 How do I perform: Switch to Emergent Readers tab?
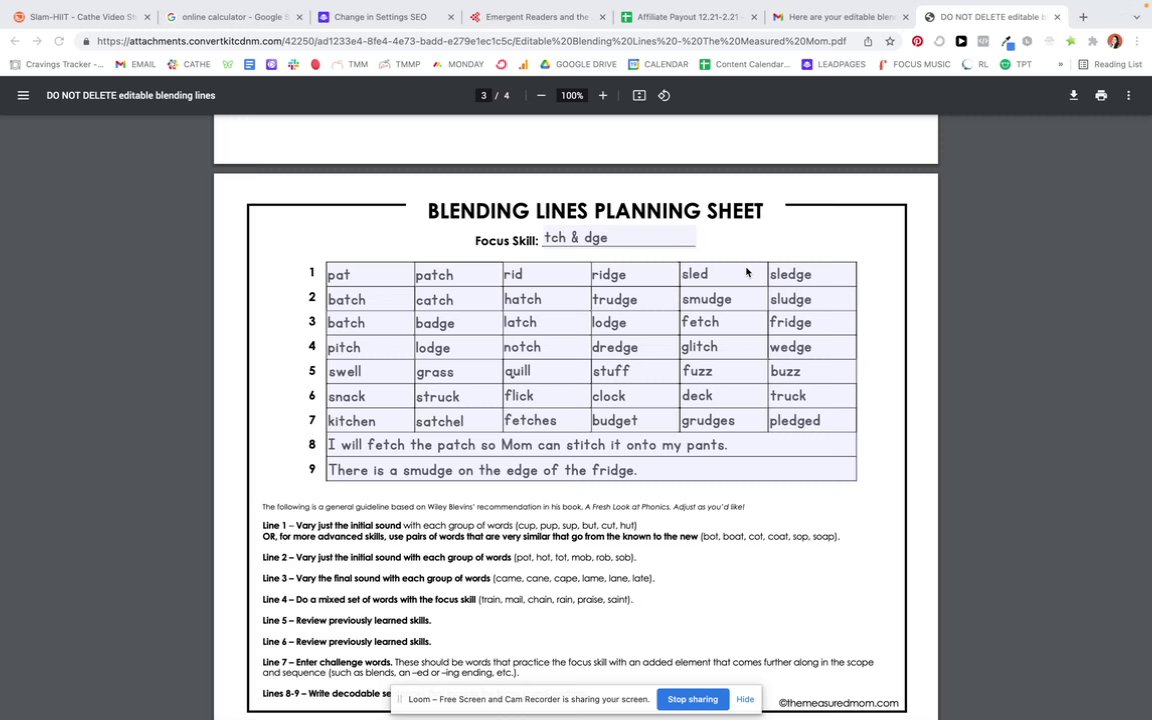point(536,17)
